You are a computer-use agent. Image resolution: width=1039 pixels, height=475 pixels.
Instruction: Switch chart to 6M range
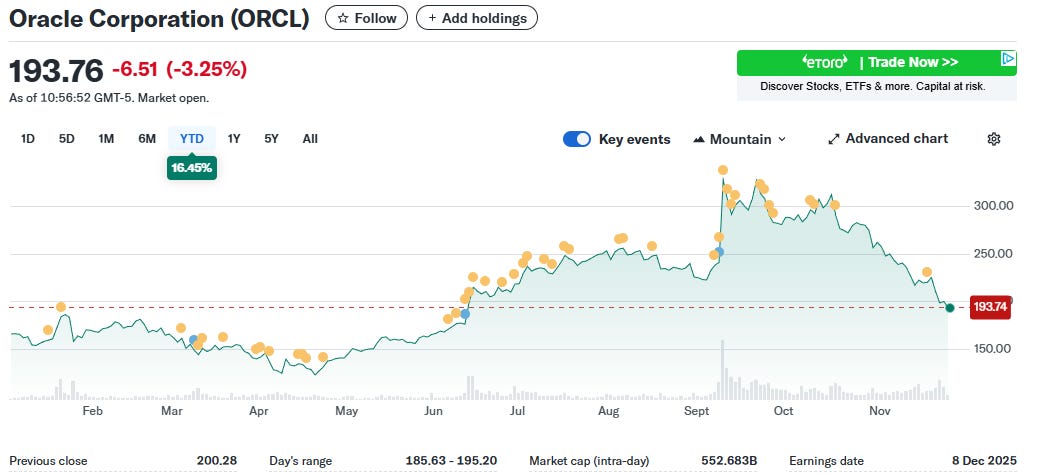(147, 138)
